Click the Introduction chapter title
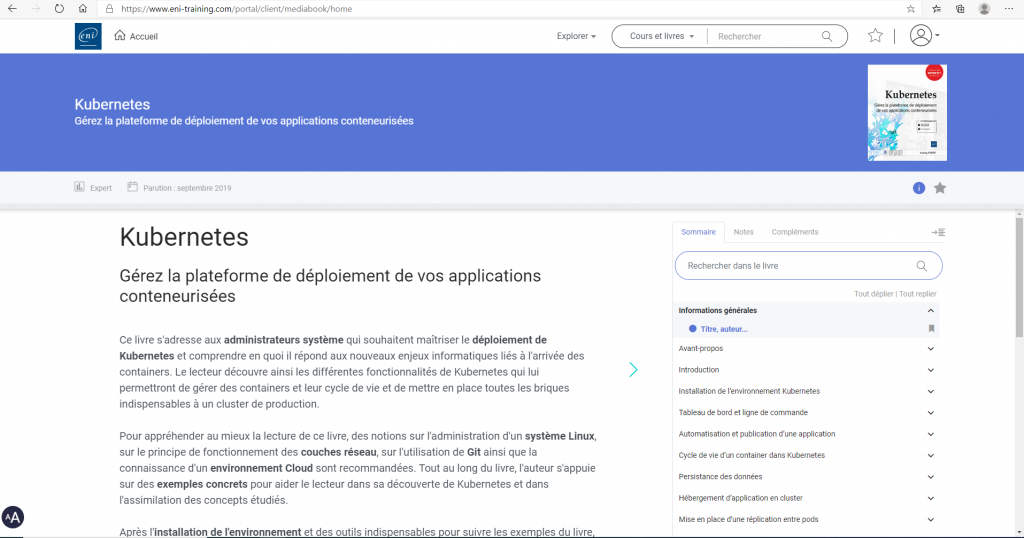 699,370
